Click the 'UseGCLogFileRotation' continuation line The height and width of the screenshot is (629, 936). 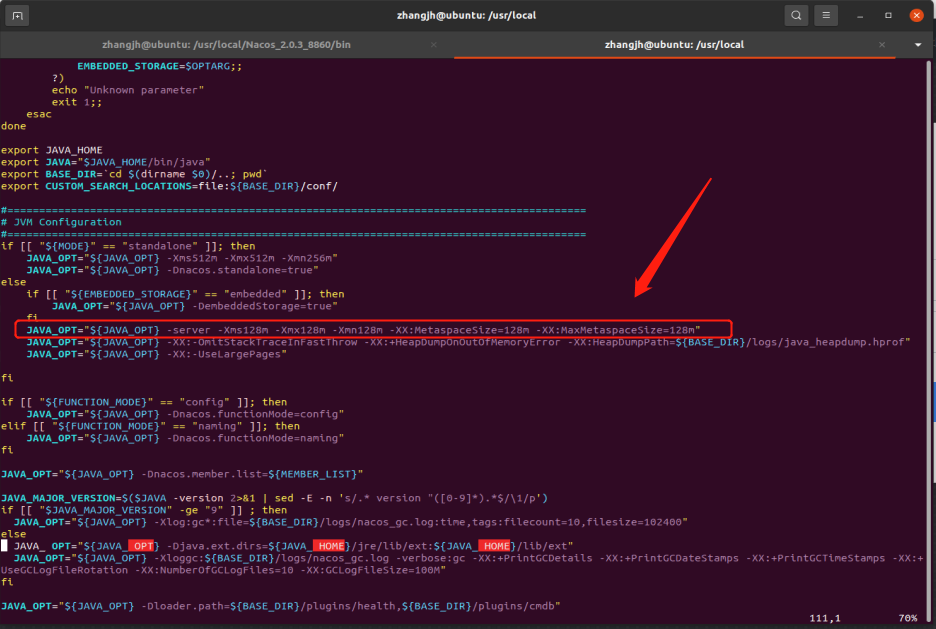click(x=224, y=570)
